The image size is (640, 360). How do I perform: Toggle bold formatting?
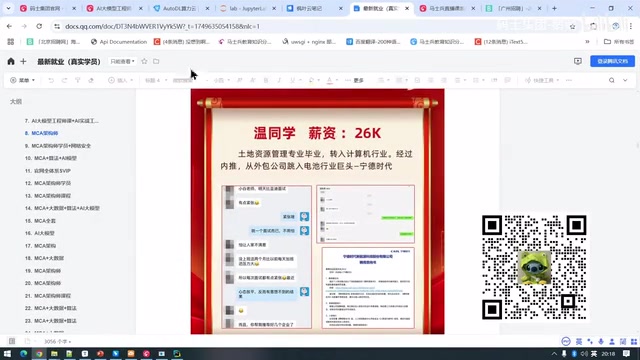[x=266, y=80]
